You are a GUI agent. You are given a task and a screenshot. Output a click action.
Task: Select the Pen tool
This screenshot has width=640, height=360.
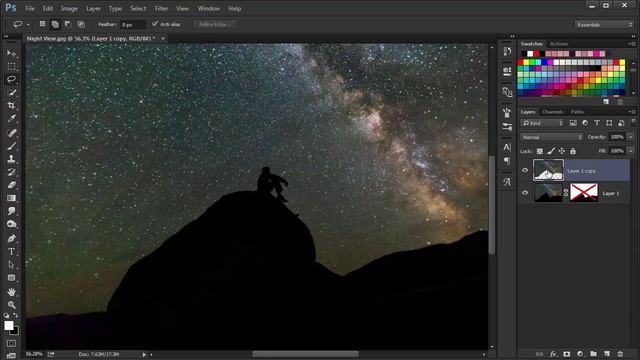(11, 238)
